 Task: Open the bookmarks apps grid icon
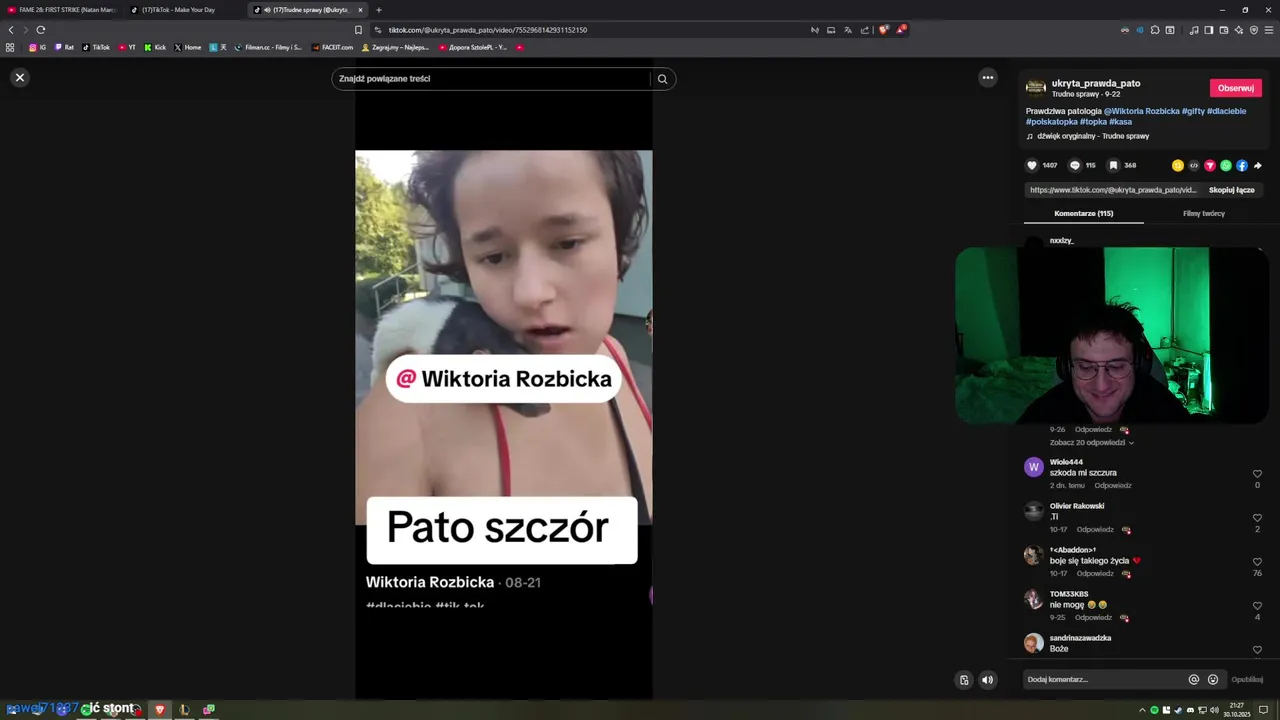[x=10, y=47]
